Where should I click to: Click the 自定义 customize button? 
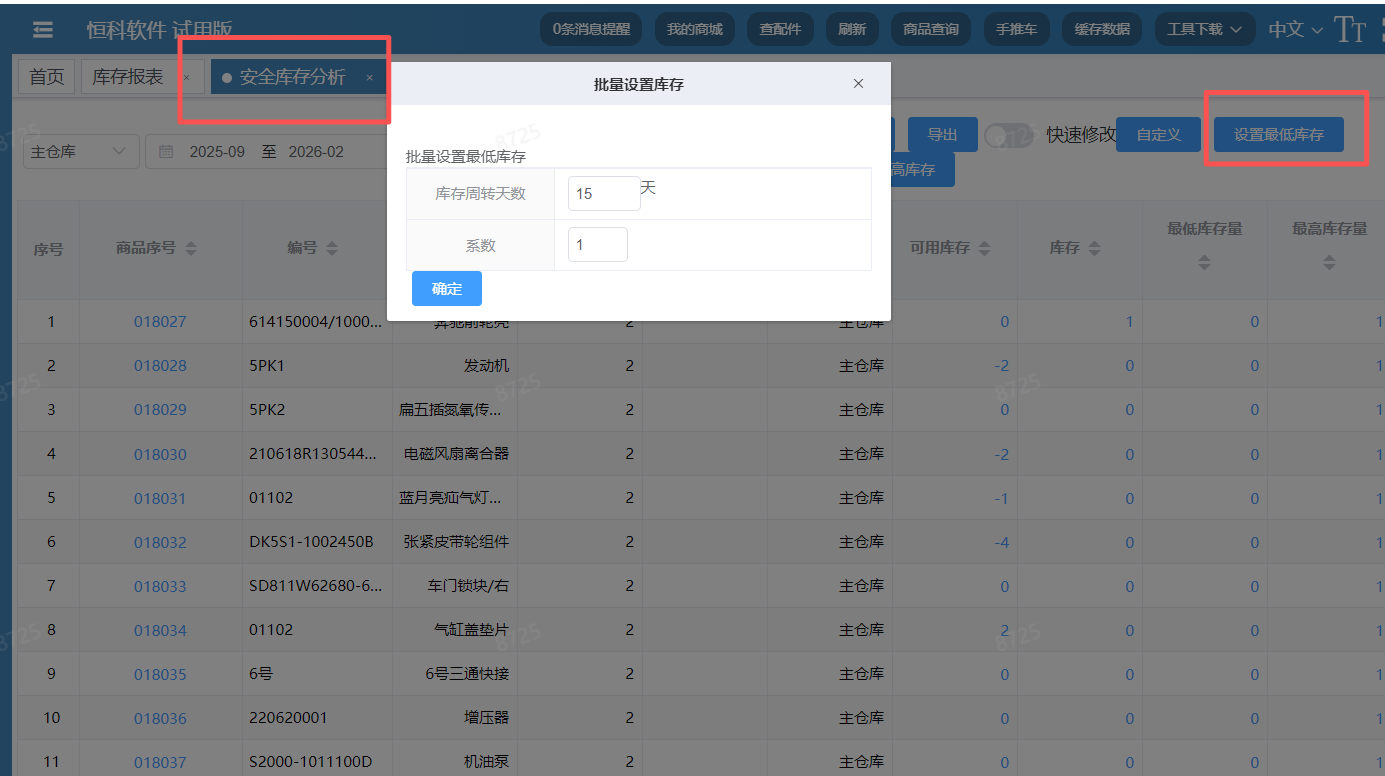(x=1157, y=132)
